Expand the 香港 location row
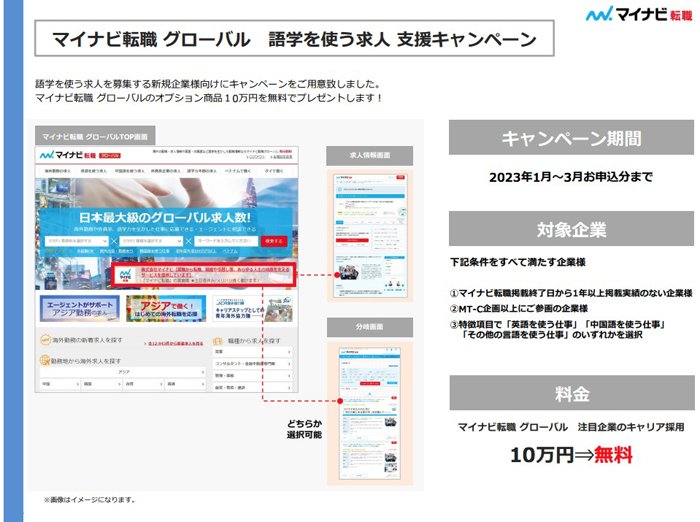The height and width of the screenshot is (522, 700). (x=186, y=384)
